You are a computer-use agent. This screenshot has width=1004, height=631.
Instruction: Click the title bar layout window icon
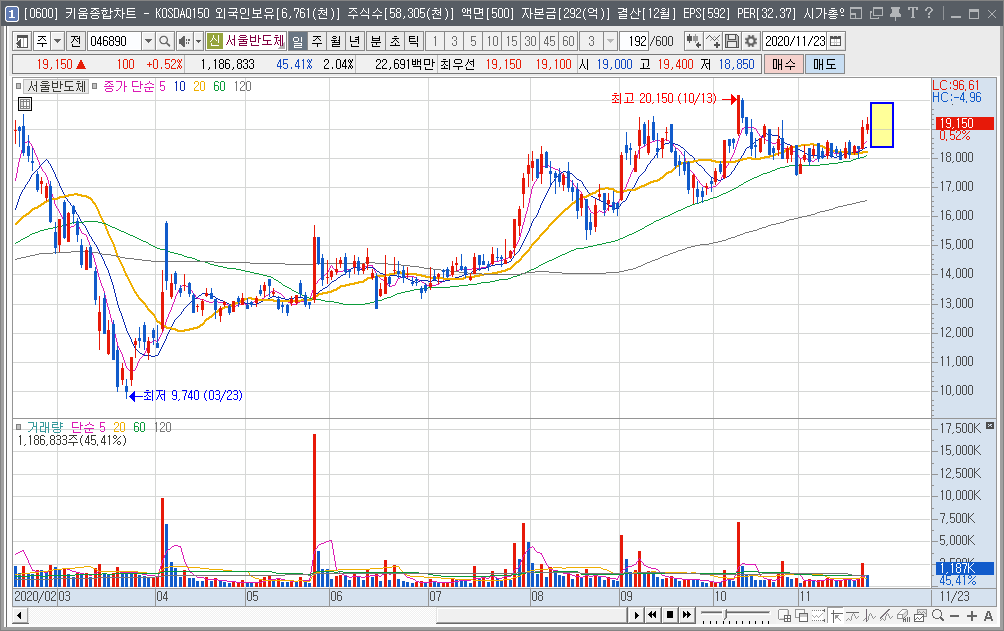pos(856,13)
